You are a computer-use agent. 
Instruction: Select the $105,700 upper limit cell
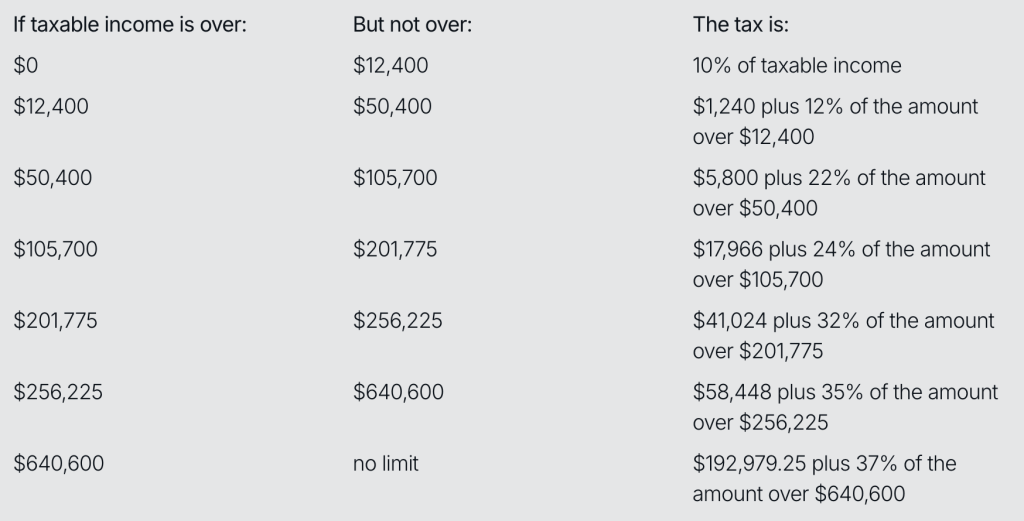394,178
